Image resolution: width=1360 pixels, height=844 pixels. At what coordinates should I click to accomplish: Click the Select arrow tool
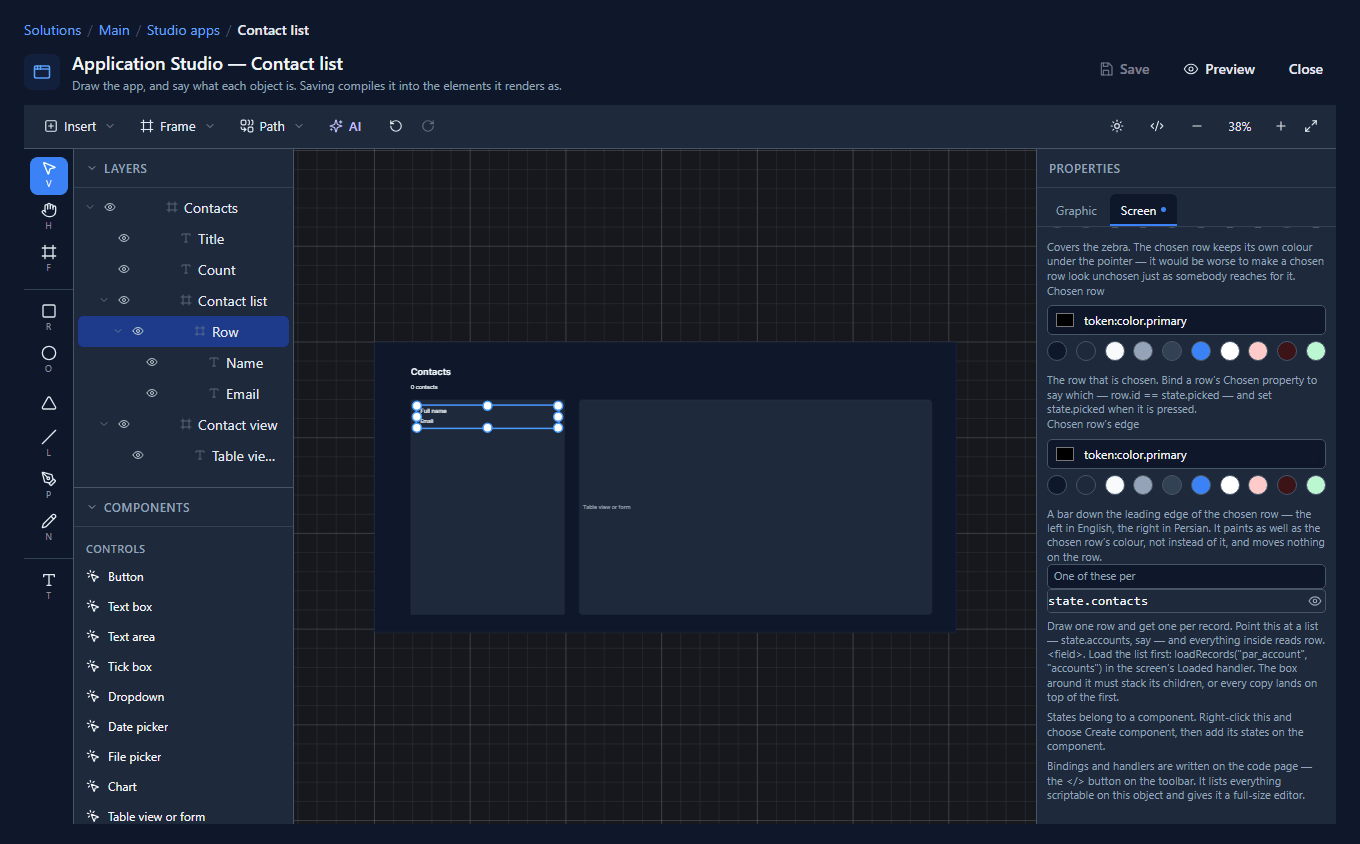click(x=49, y=175)
